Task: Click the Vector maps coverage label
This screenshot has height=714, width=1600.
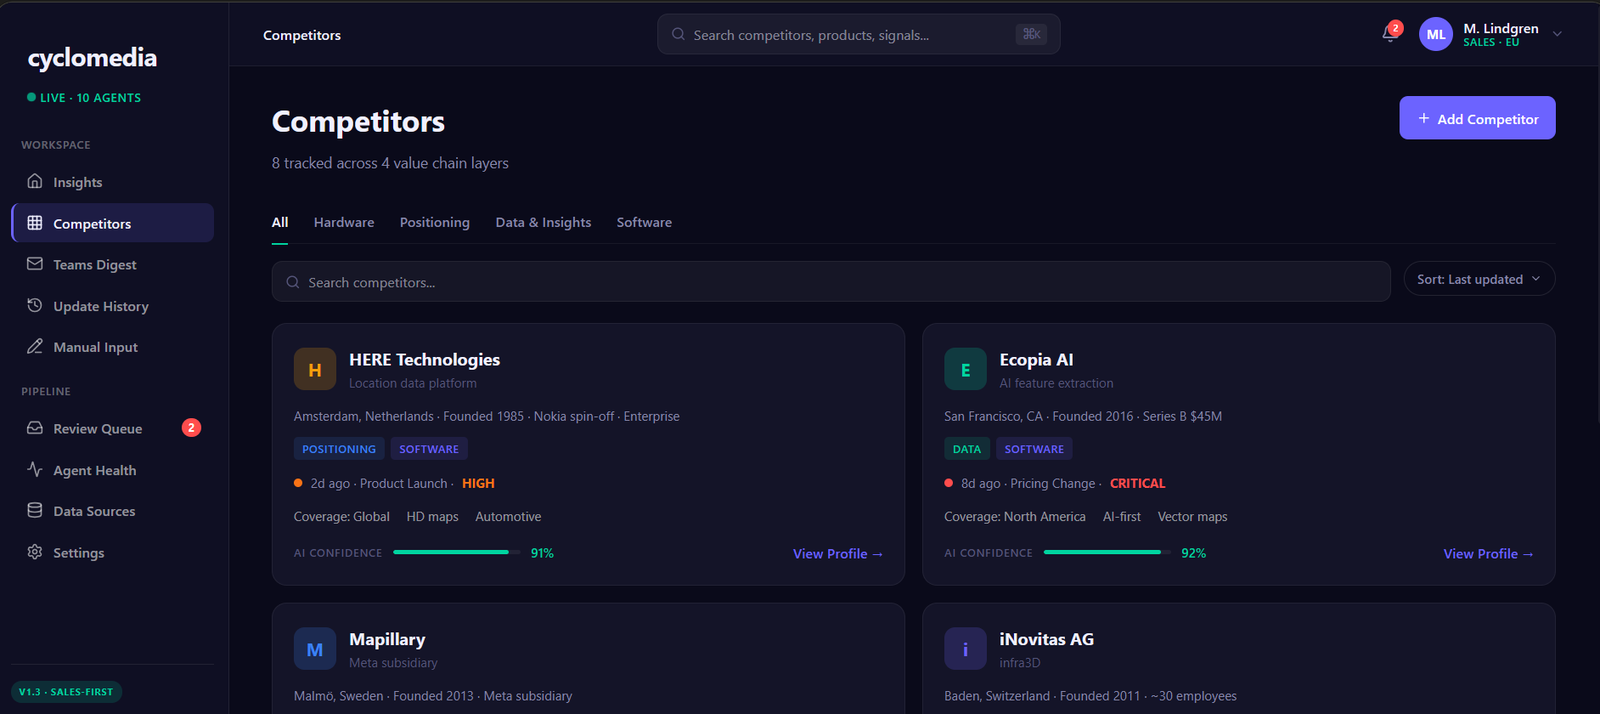Action: [1192, 517]
